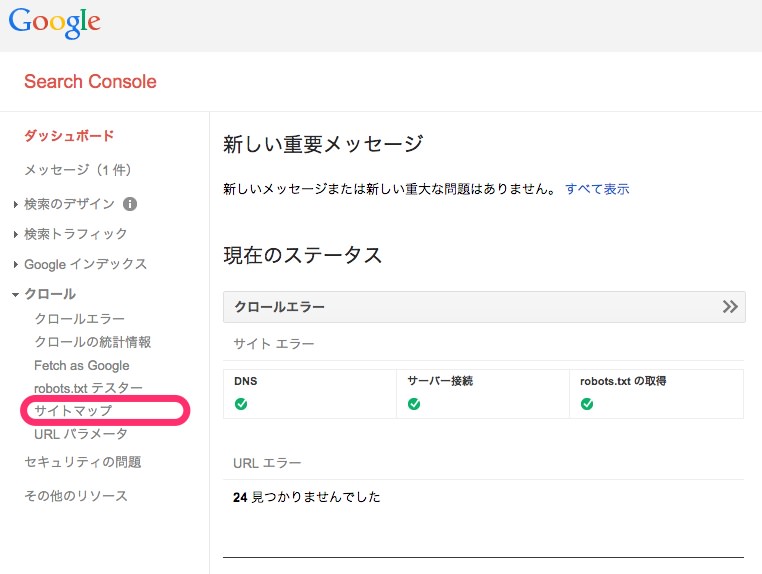Expand the Google インデックス section arrow
Viewport: 762px width, 574px height.
pos(16,265)
